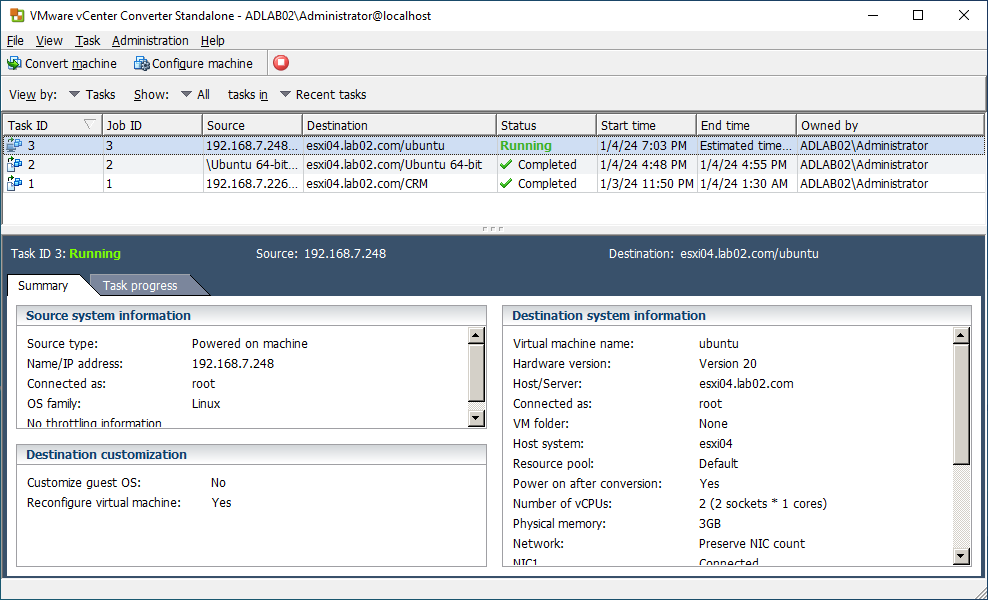Click end time 1/4/24 4:55 PM
Viewport: 988px width, 600px height.
746,164
